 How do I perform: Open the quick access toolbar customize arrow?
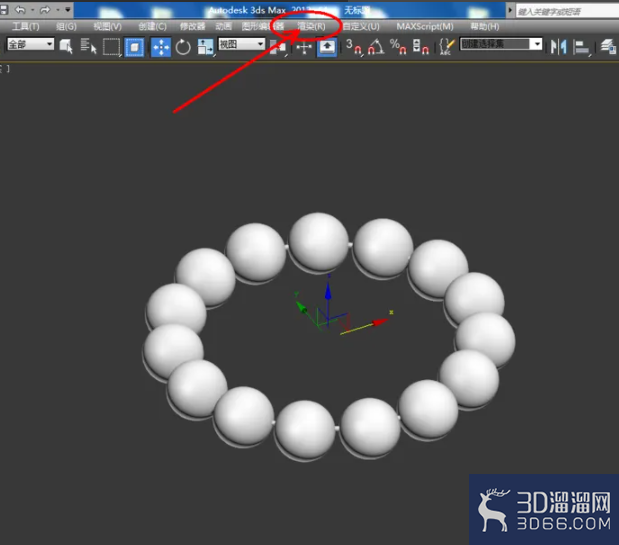68,9
